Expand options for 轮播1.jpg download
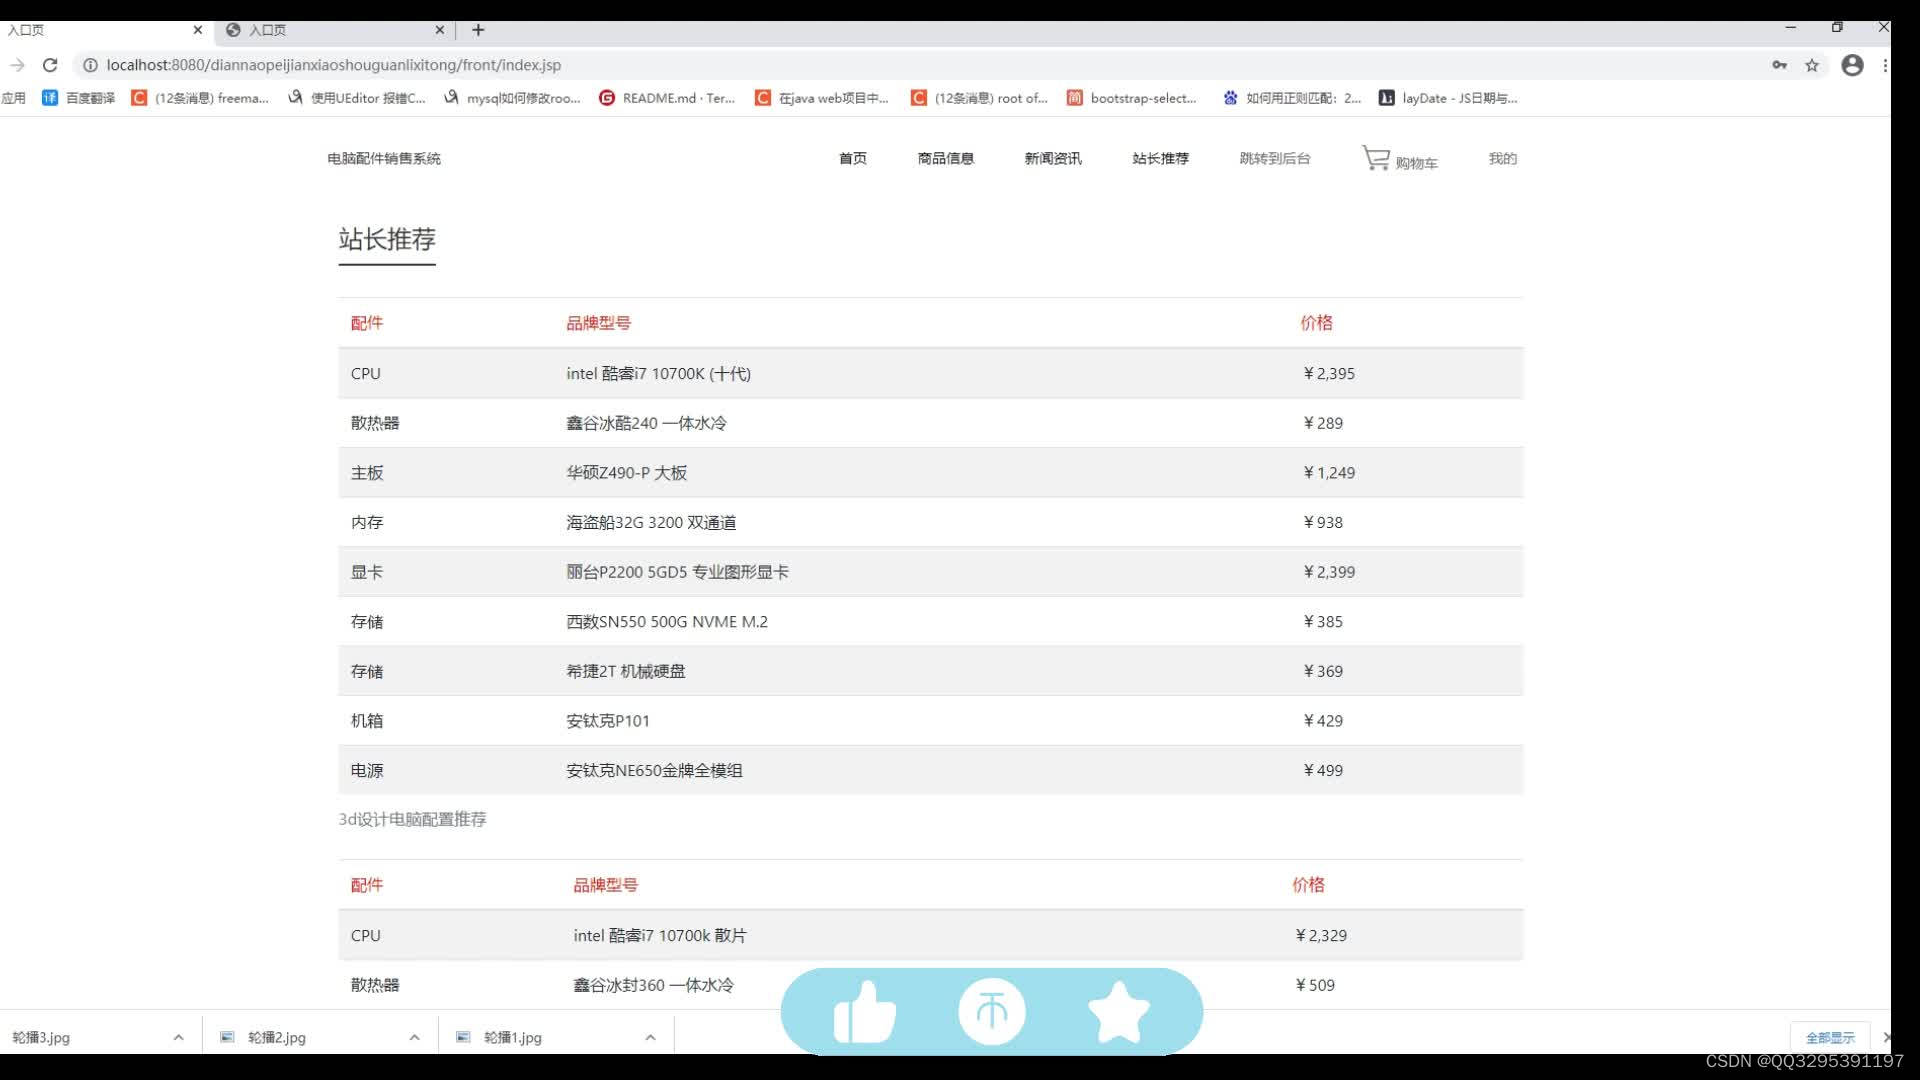This screenshot has width=1920, height=1080. click(x=650, y=1038)
